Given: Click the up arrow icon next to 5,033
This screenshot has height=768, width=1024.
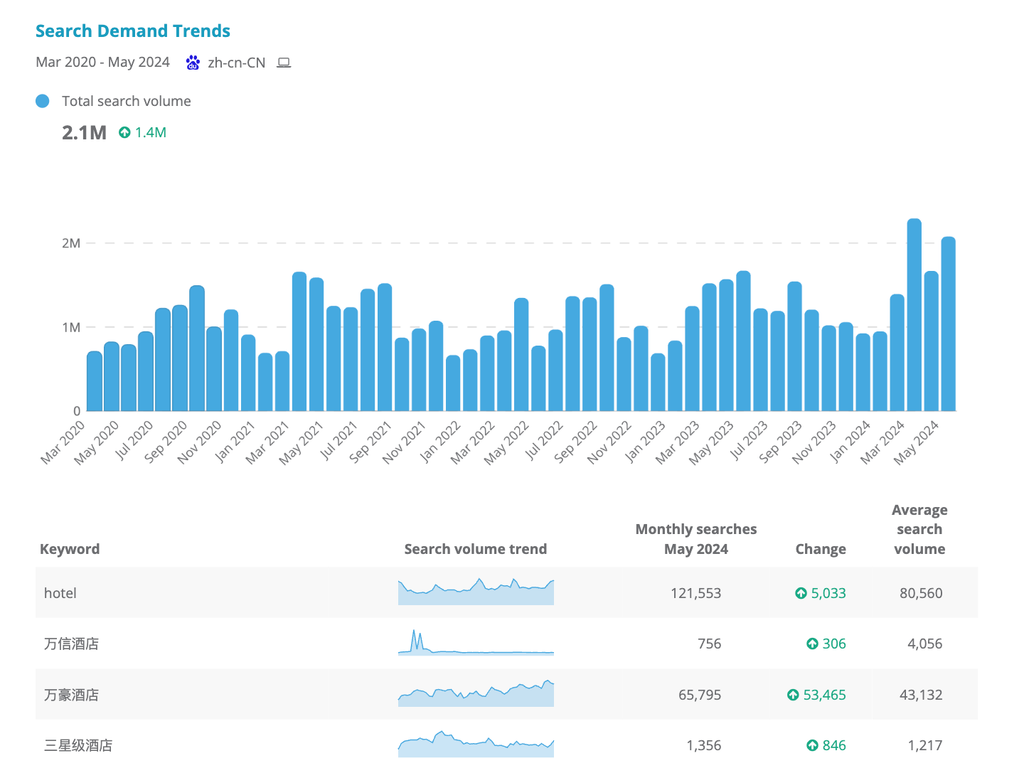Looking at the screenshot, I should (801, 593).
